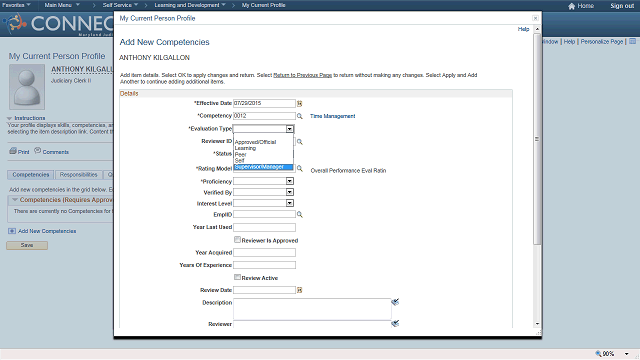Check the Reviewer Is Approved checkbox
The width and height of the screenshot is (640, 360).
237,240
